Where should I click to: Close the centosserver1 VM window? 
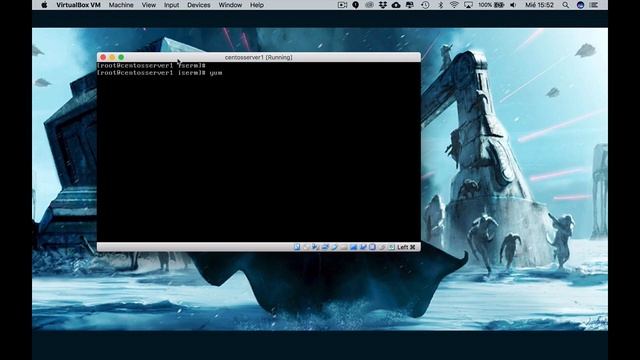[103, 58]
